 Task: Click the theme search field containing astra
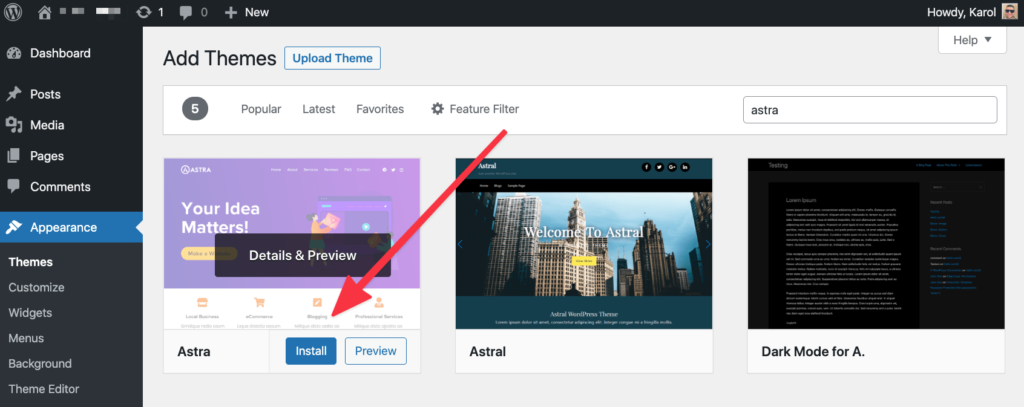tap(870, 110)
